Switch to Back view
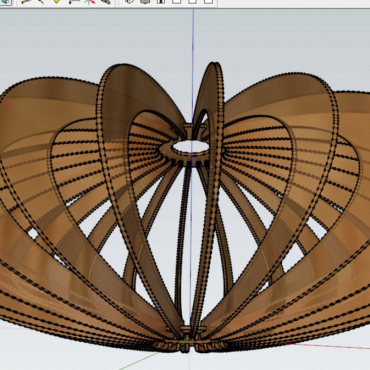Image resolution: width=370 pixels, height=370 pixels. pos(193,1)
